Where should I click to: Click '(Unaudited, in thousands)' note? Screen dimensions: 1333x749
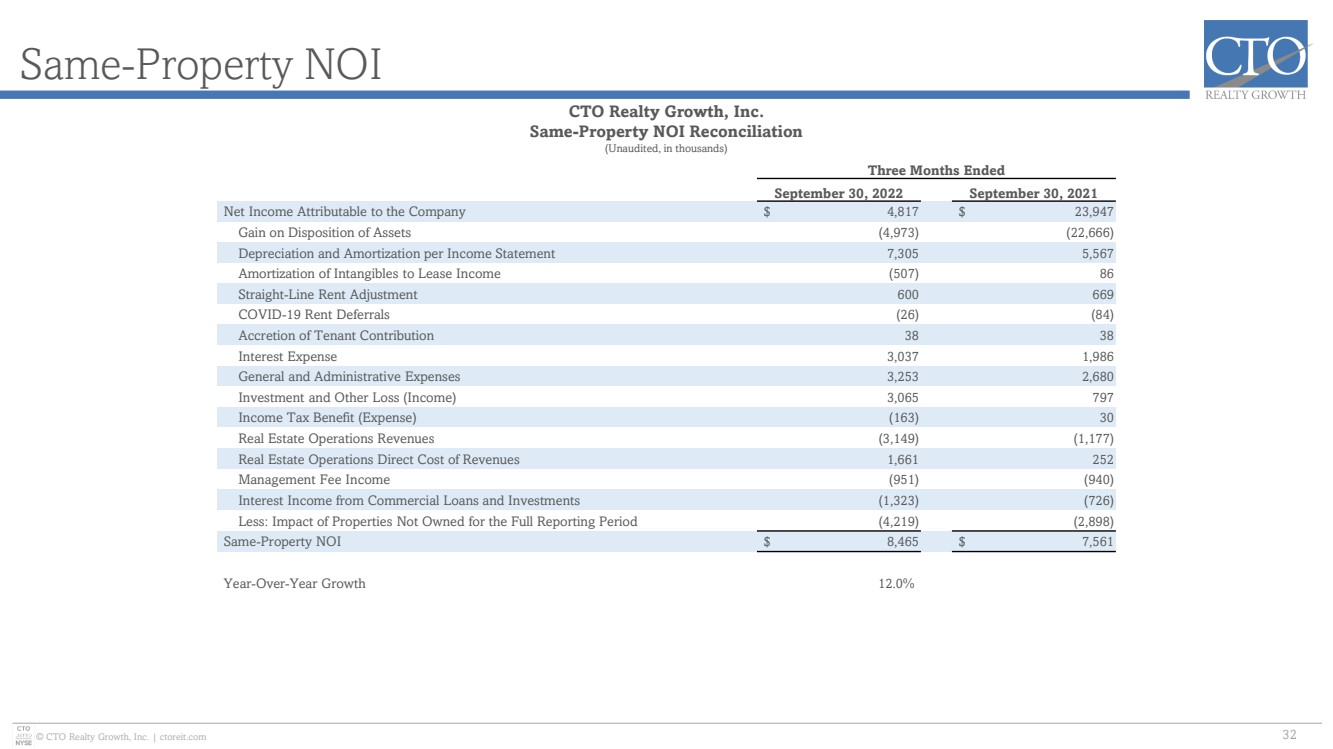[x=666, y=149]
